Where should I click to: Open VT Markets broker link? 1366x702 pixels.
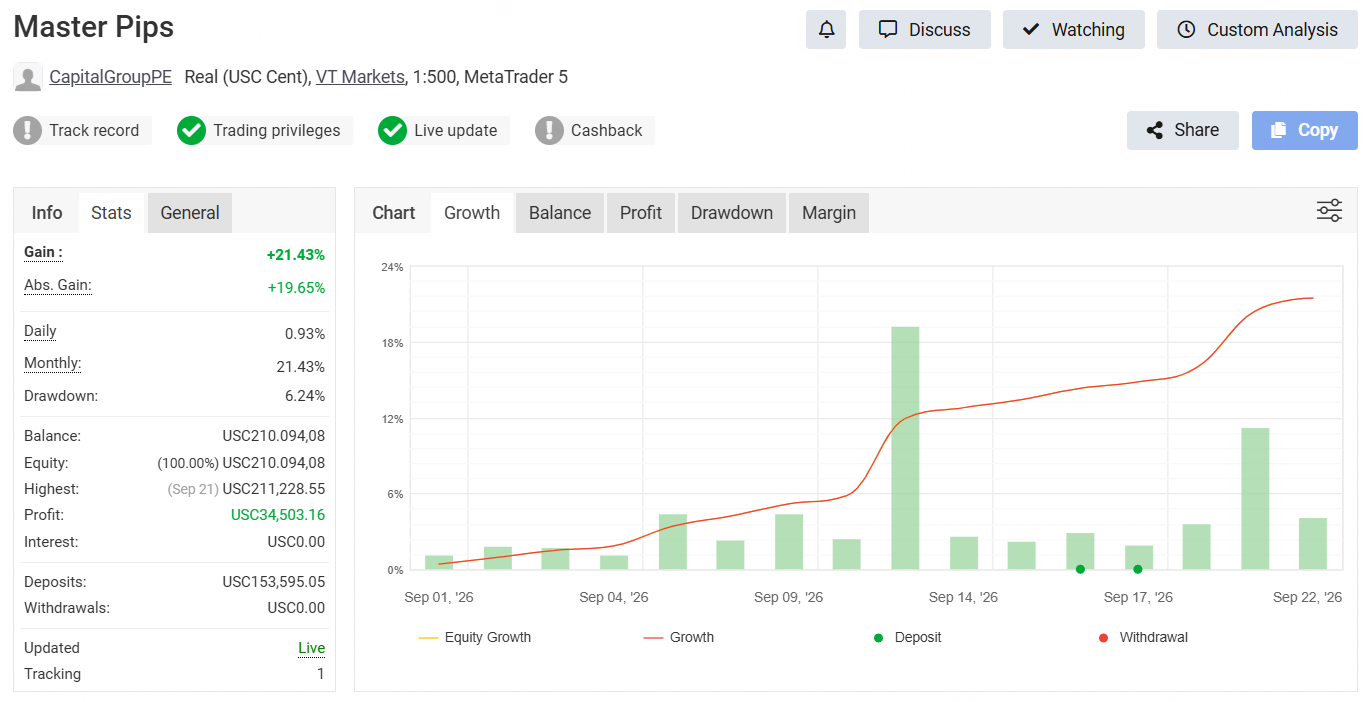(360, 77)
